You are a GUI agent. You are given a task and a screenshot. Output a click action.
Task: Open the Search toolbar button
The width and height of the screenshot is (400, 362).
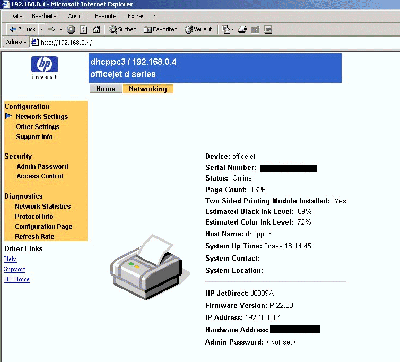coord(123,30)
